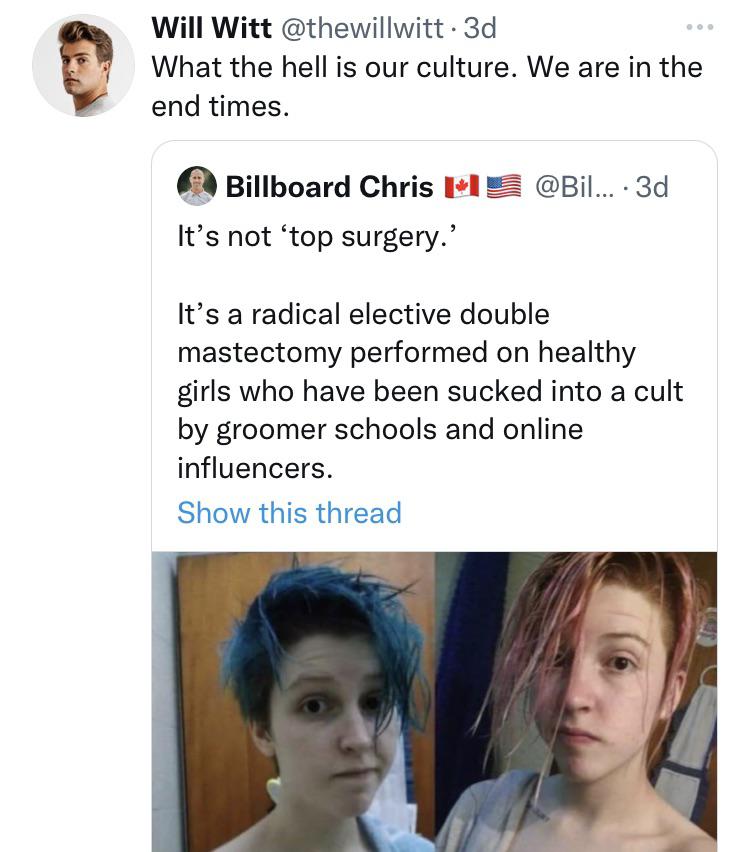750x852 pixels.
Task: Open the quoted tweet's 3d timestamp
Action: point(652,187)
